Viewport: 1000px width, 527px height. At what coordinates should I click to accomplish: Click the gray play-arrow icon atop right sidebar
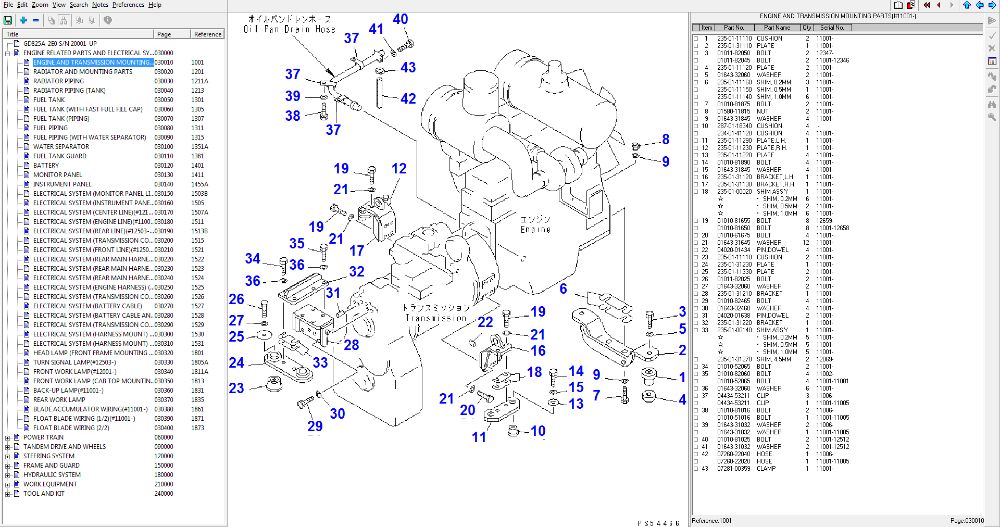992,20
